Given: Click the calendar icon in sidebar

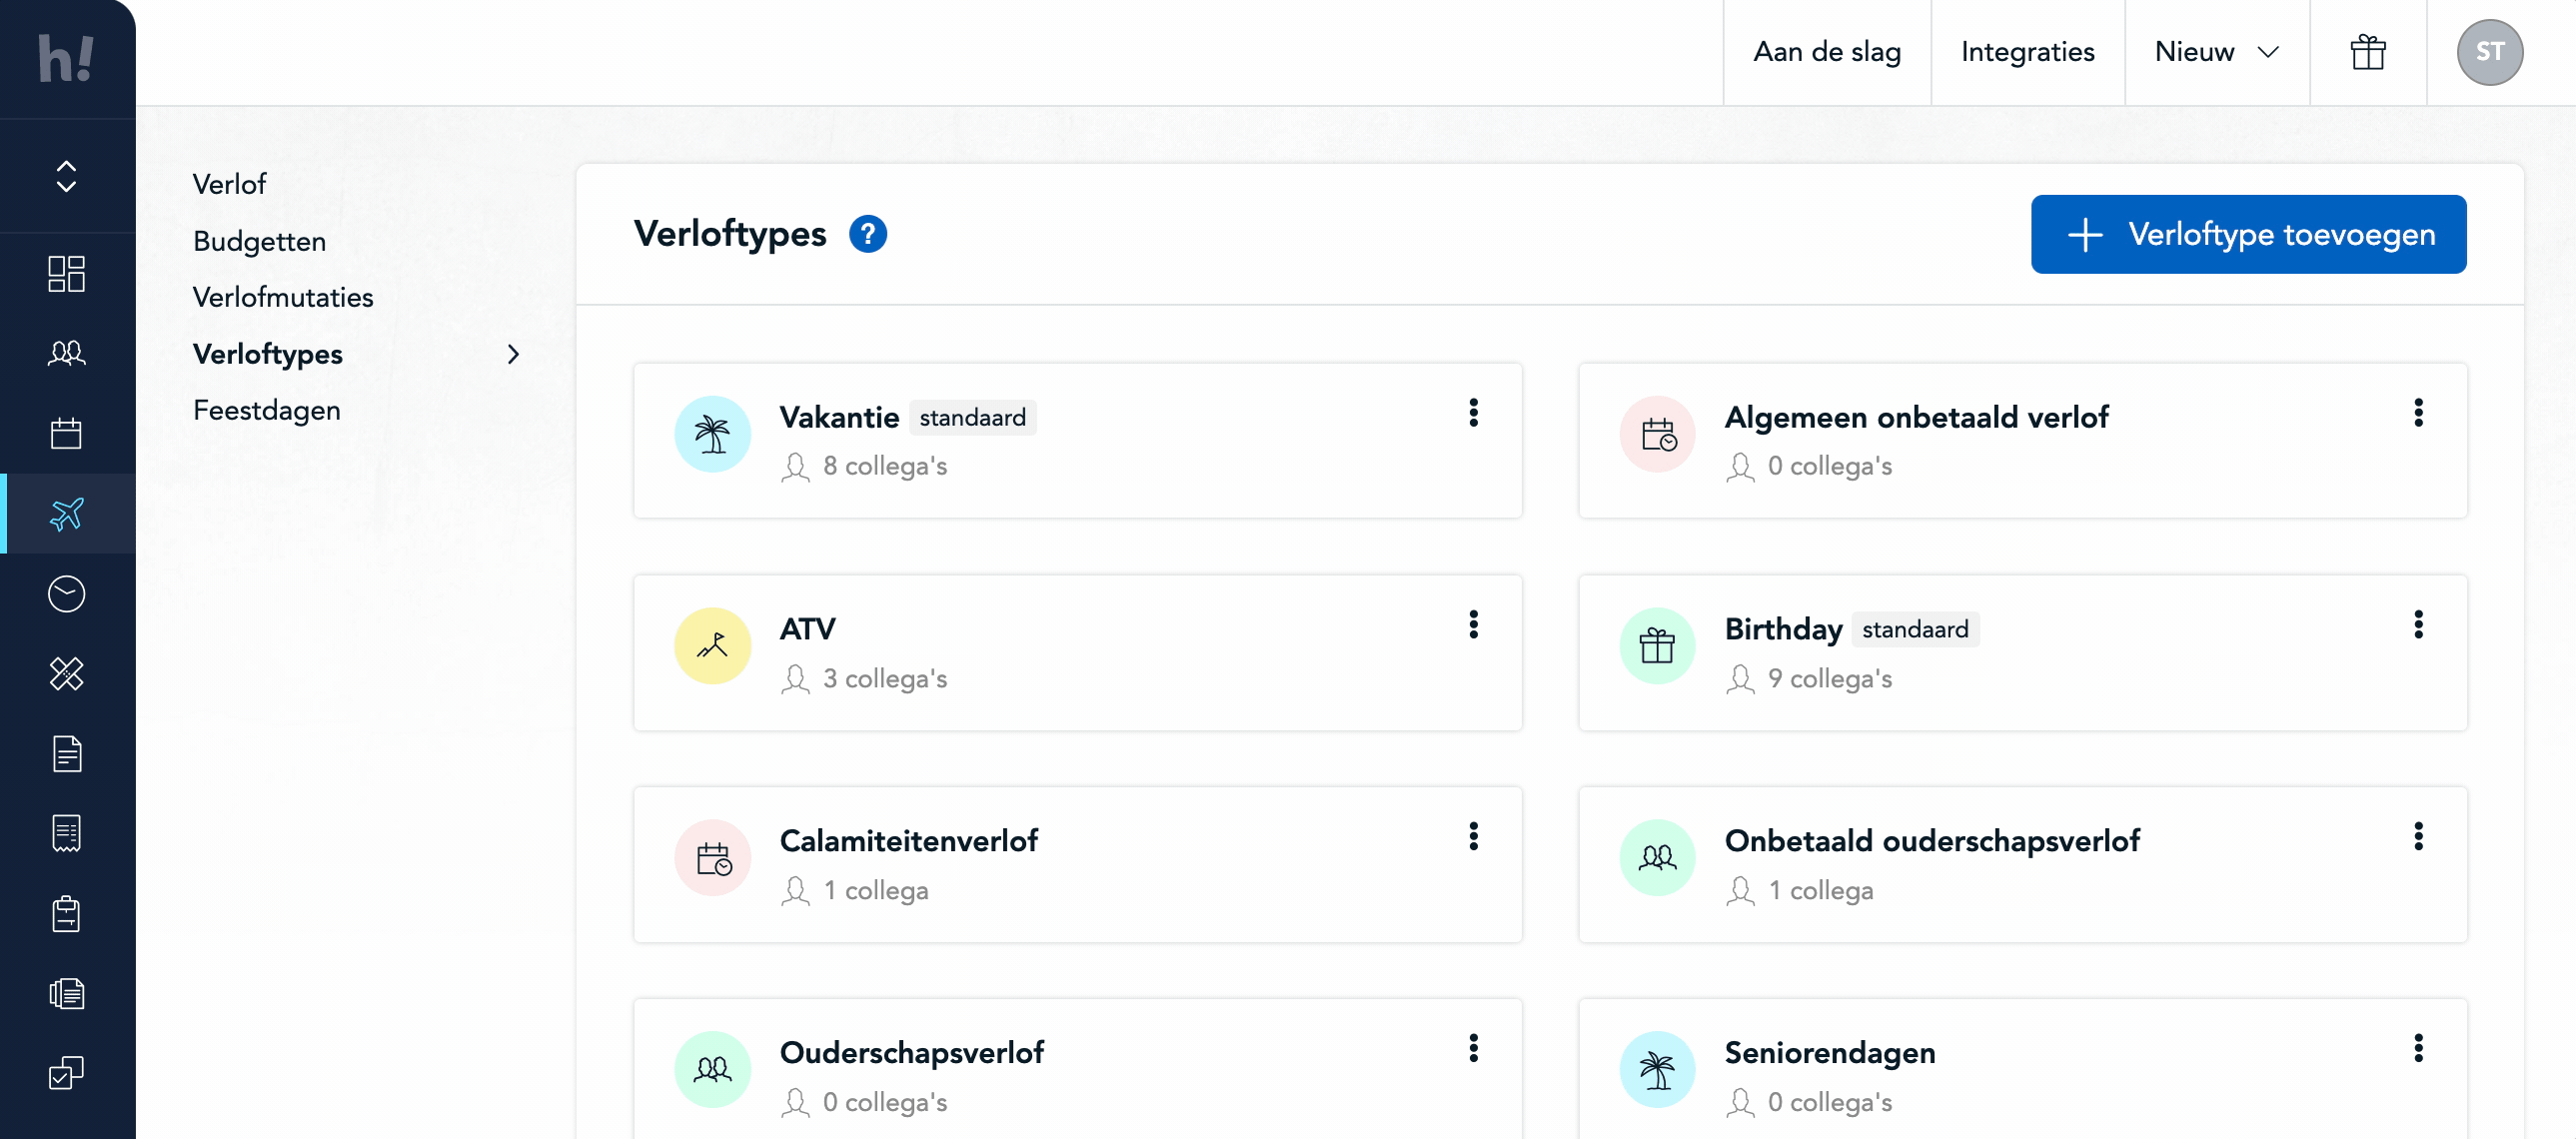Looking at the screenshot, I should coord(66,433).
